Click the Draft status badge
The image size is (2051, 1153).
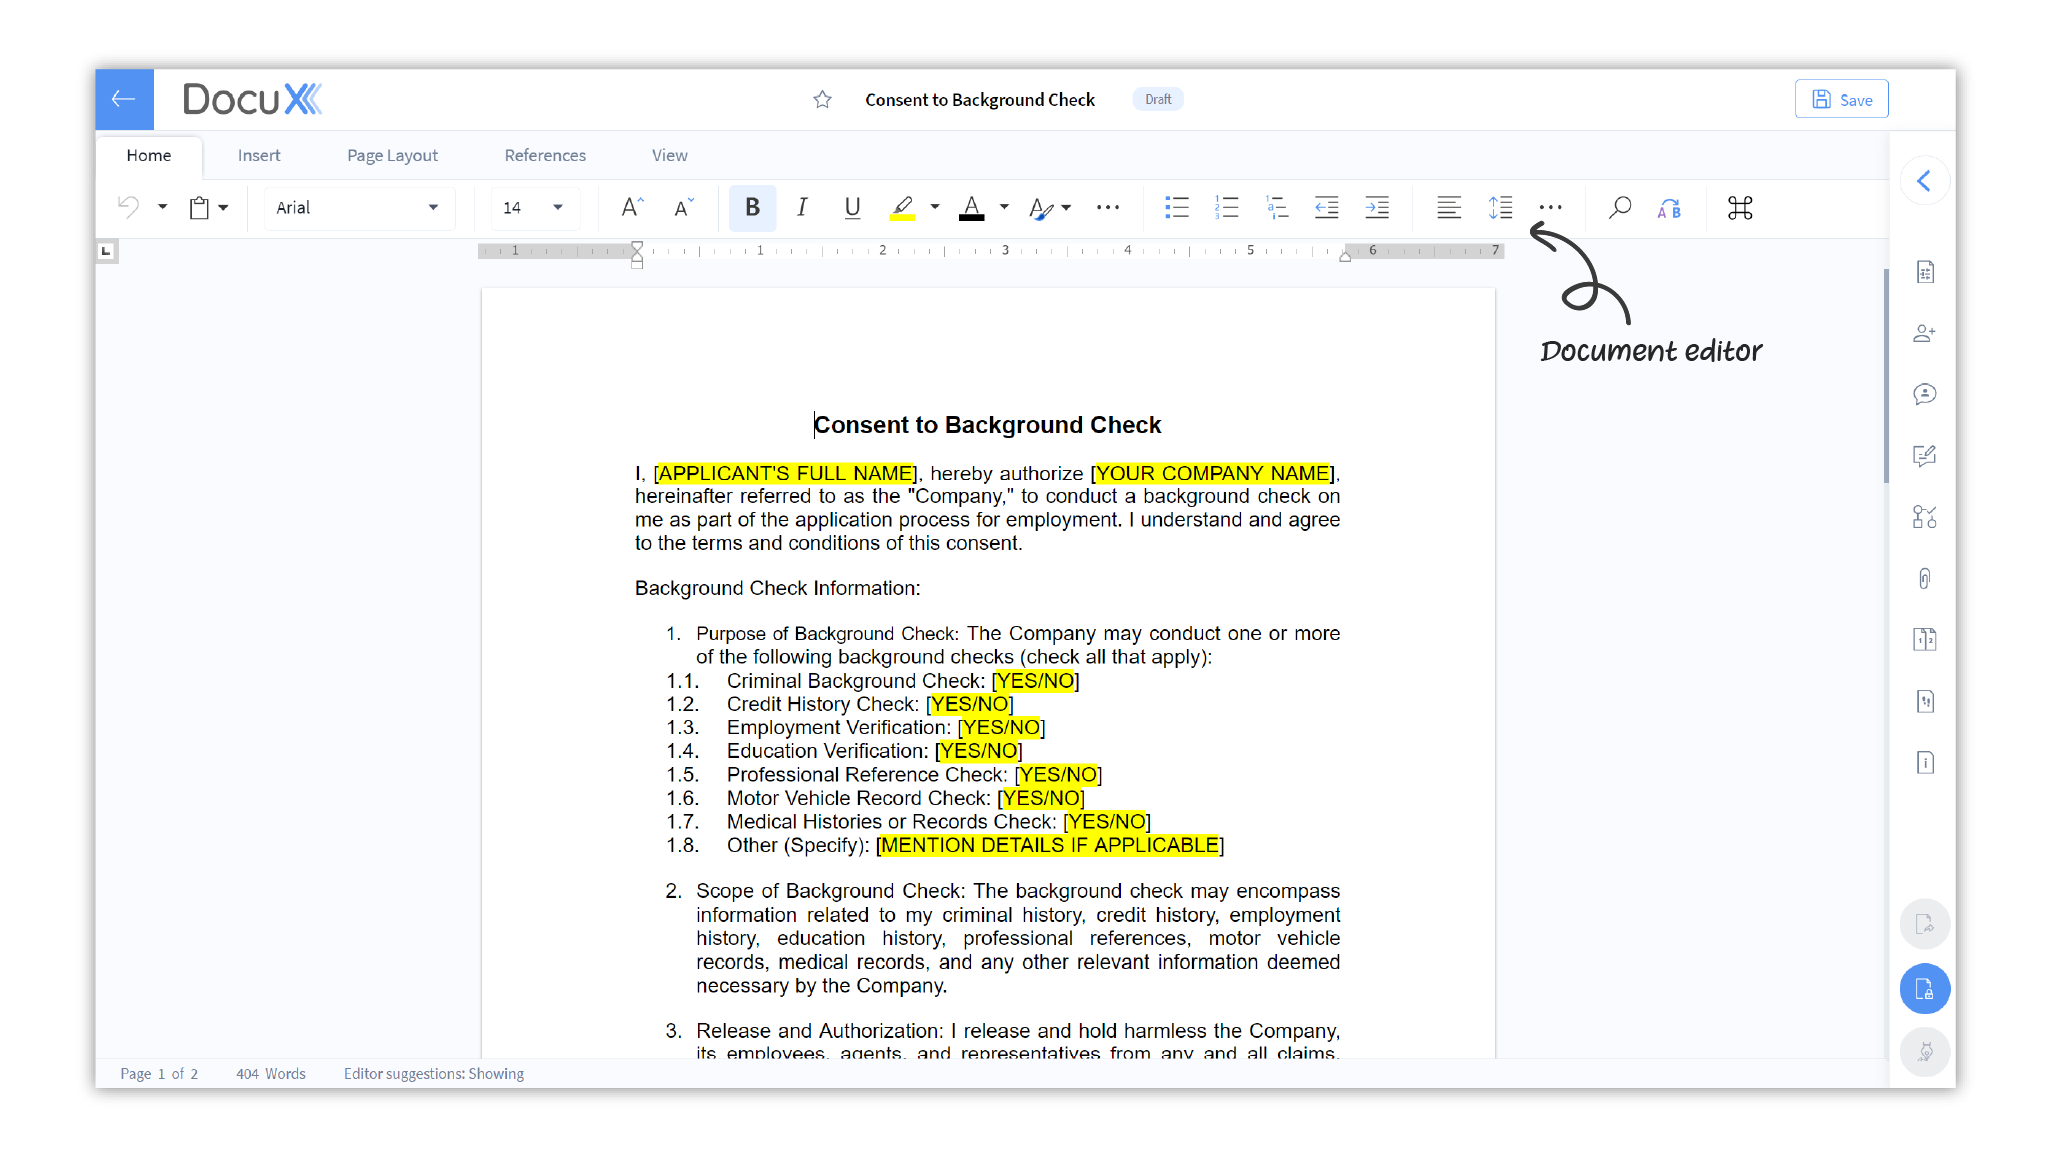[x=1158, y=99]
